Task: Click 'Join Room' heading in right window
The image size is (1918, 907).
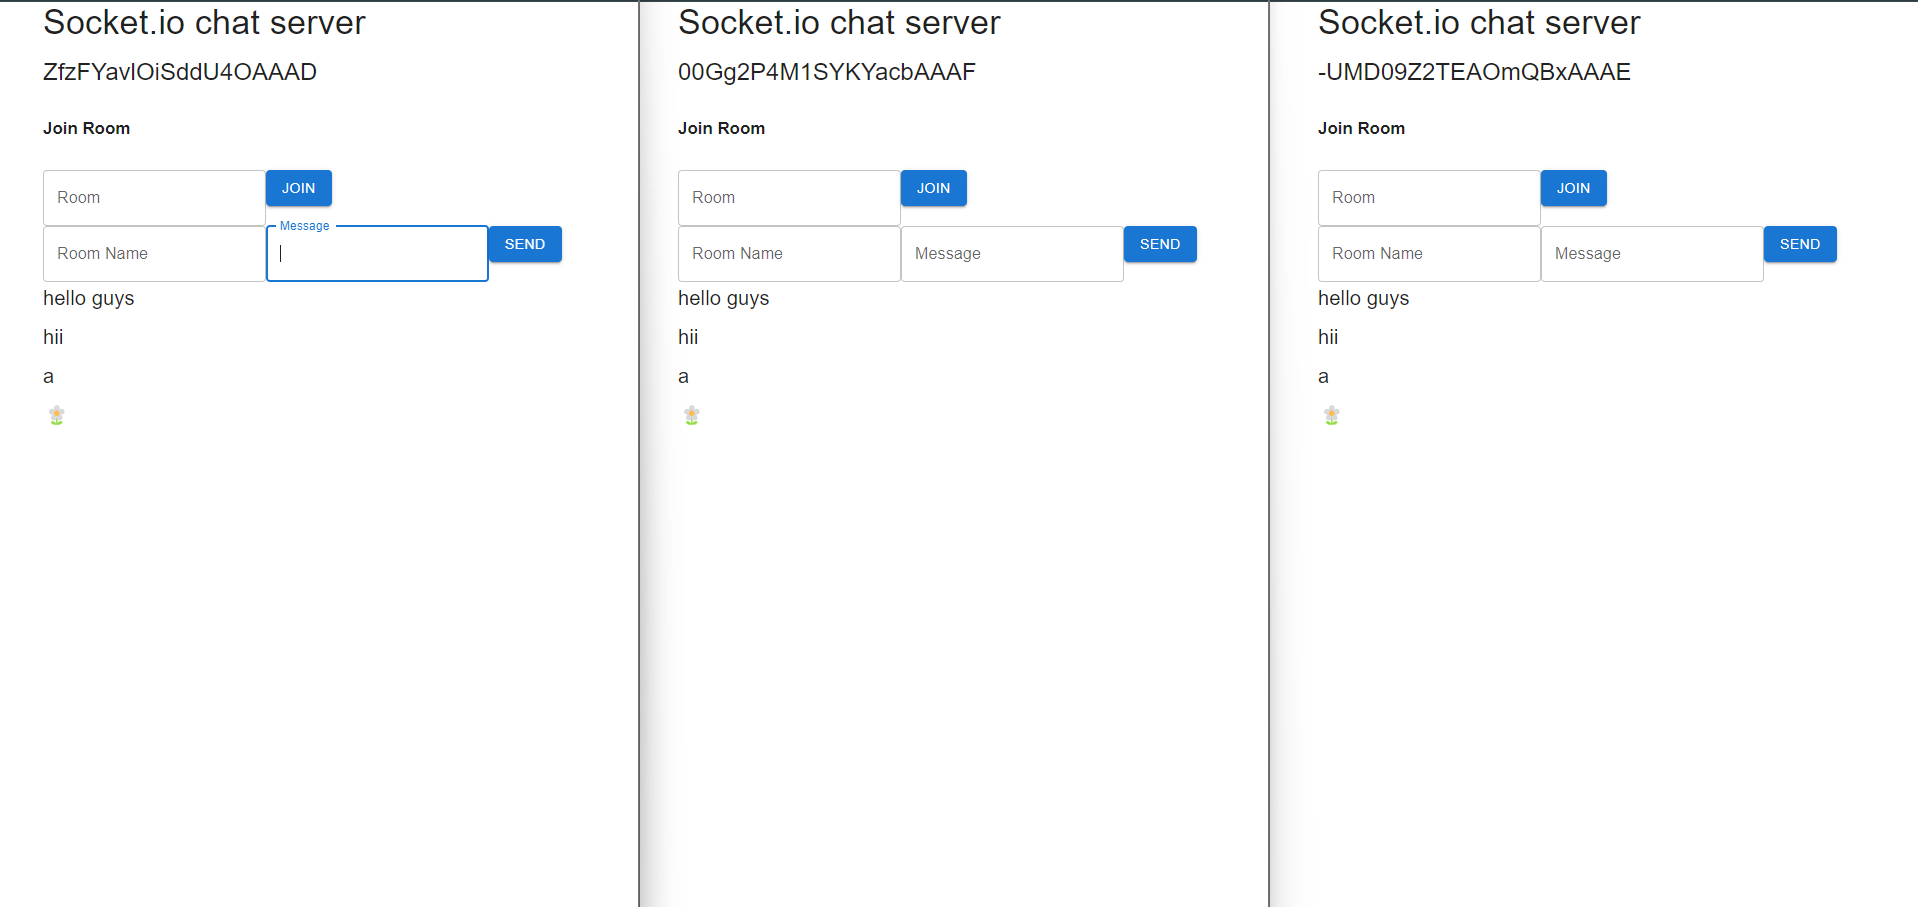Action: 1362,128
